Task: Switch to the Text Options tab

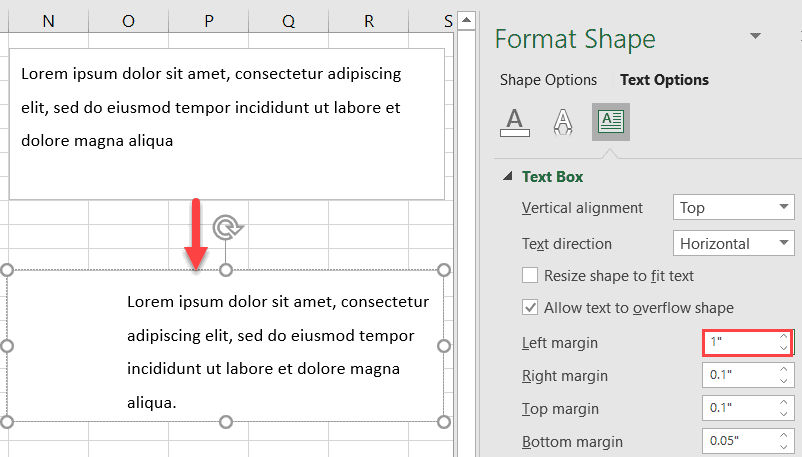Action: coord(664,80)
